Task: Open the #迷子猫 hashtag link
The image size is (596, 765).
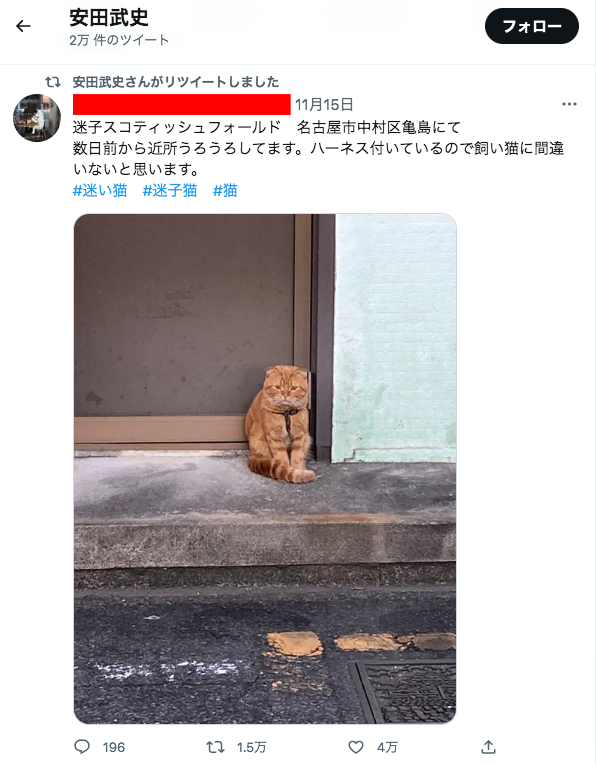Action: (x=170, y=190)
